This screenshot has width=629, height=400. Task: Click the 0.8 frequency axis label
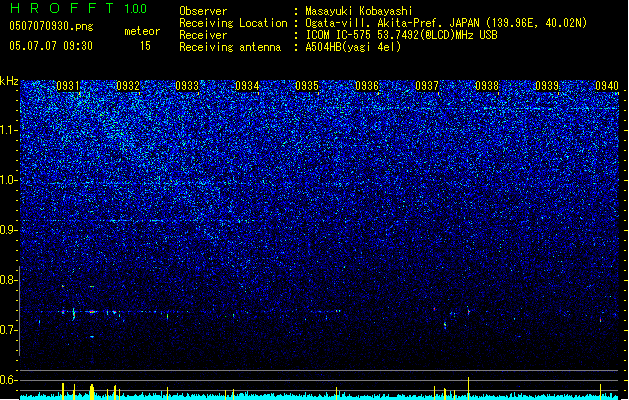(9, 280)
